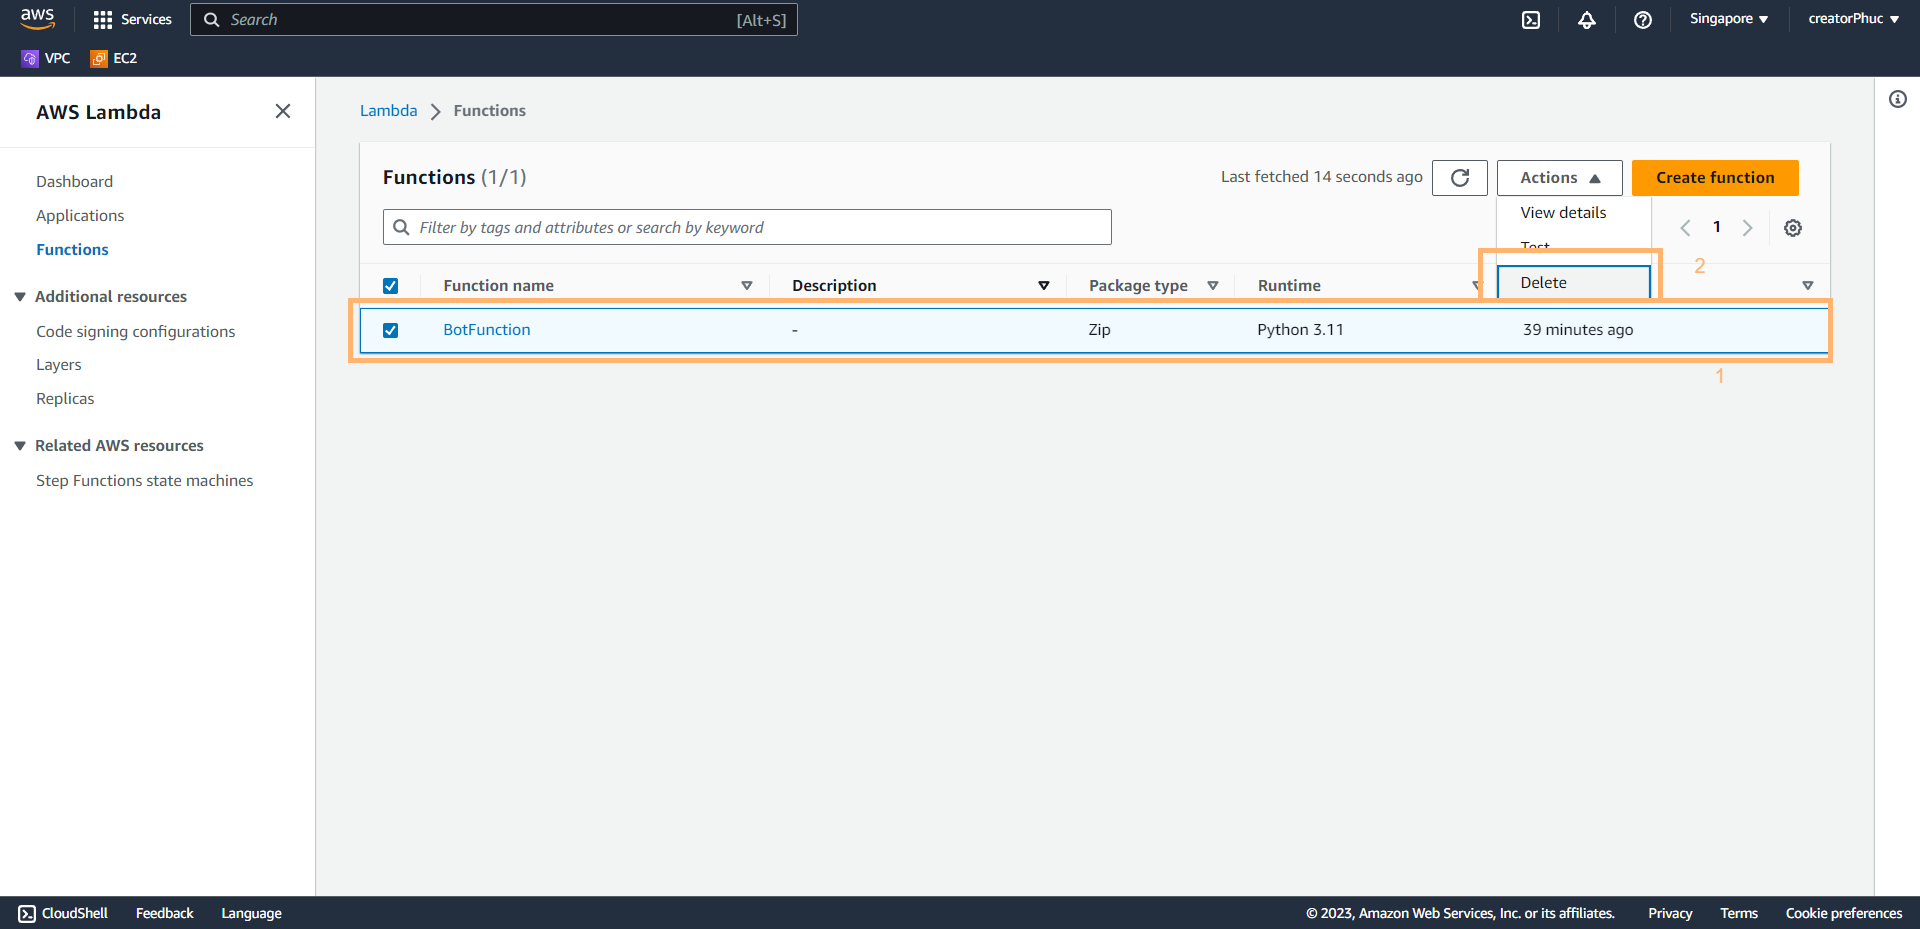Click the Zip package type cell
The height and width of the screenshot is (929, 1920).
click(x=1099, y=330)
